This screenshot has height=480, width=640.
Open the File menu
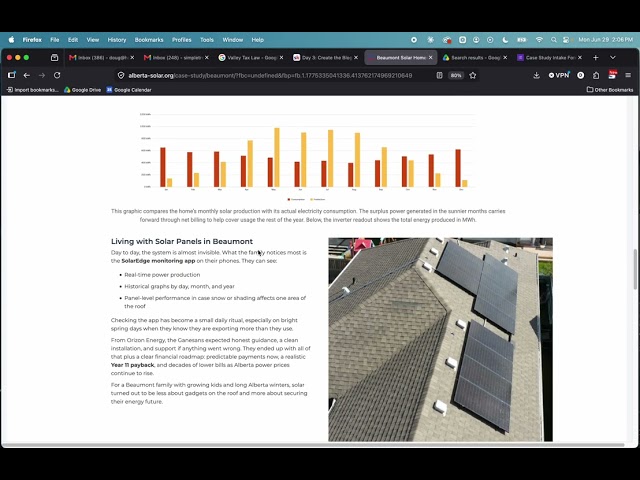[x=55, y=40]
